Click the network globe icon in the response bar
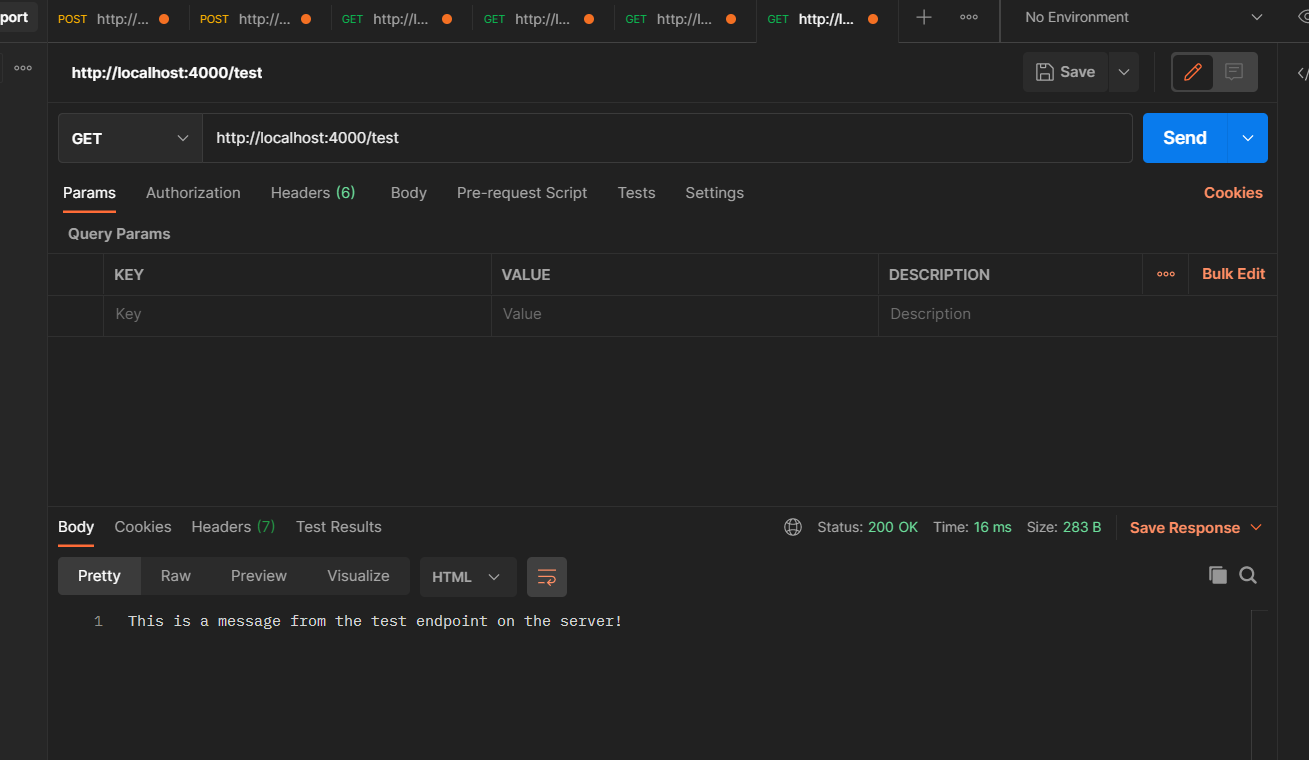 pyautogui.click(x=793, y=527)
